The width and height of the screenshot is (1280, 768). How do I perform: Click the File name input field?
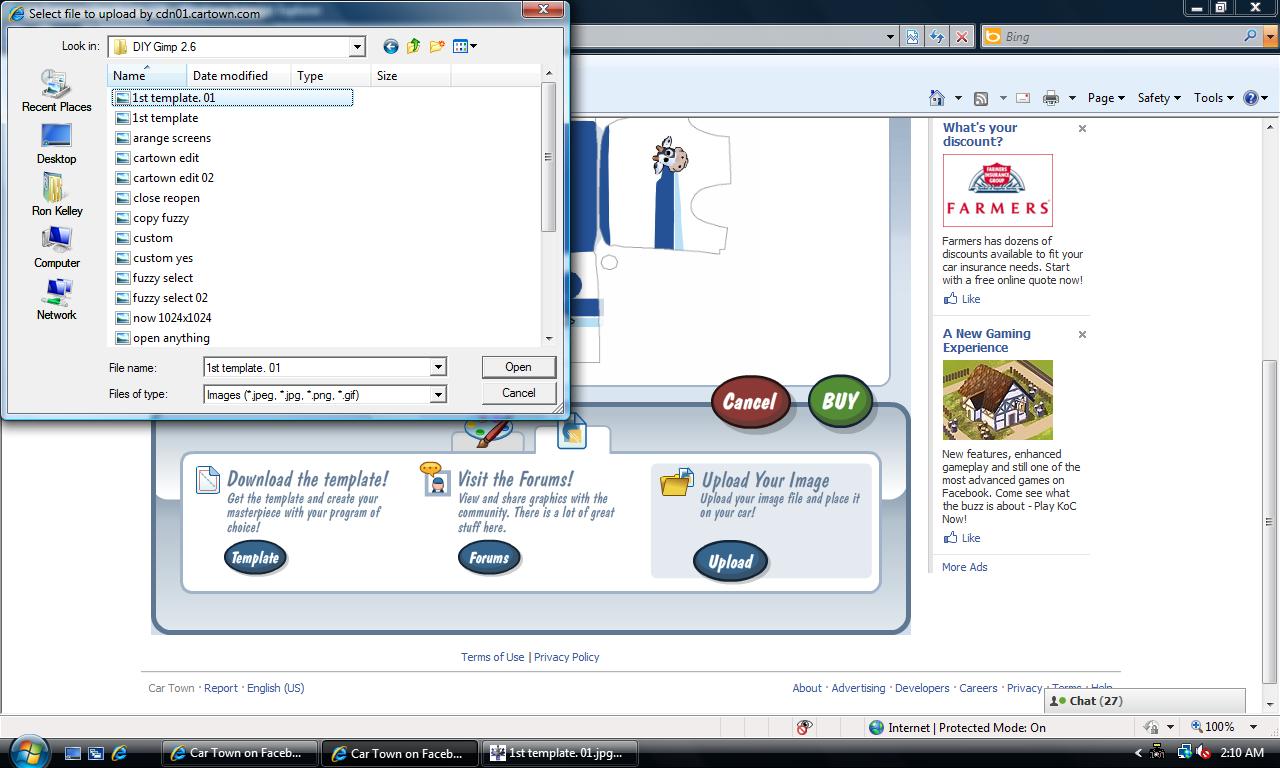tap(316, 368)
